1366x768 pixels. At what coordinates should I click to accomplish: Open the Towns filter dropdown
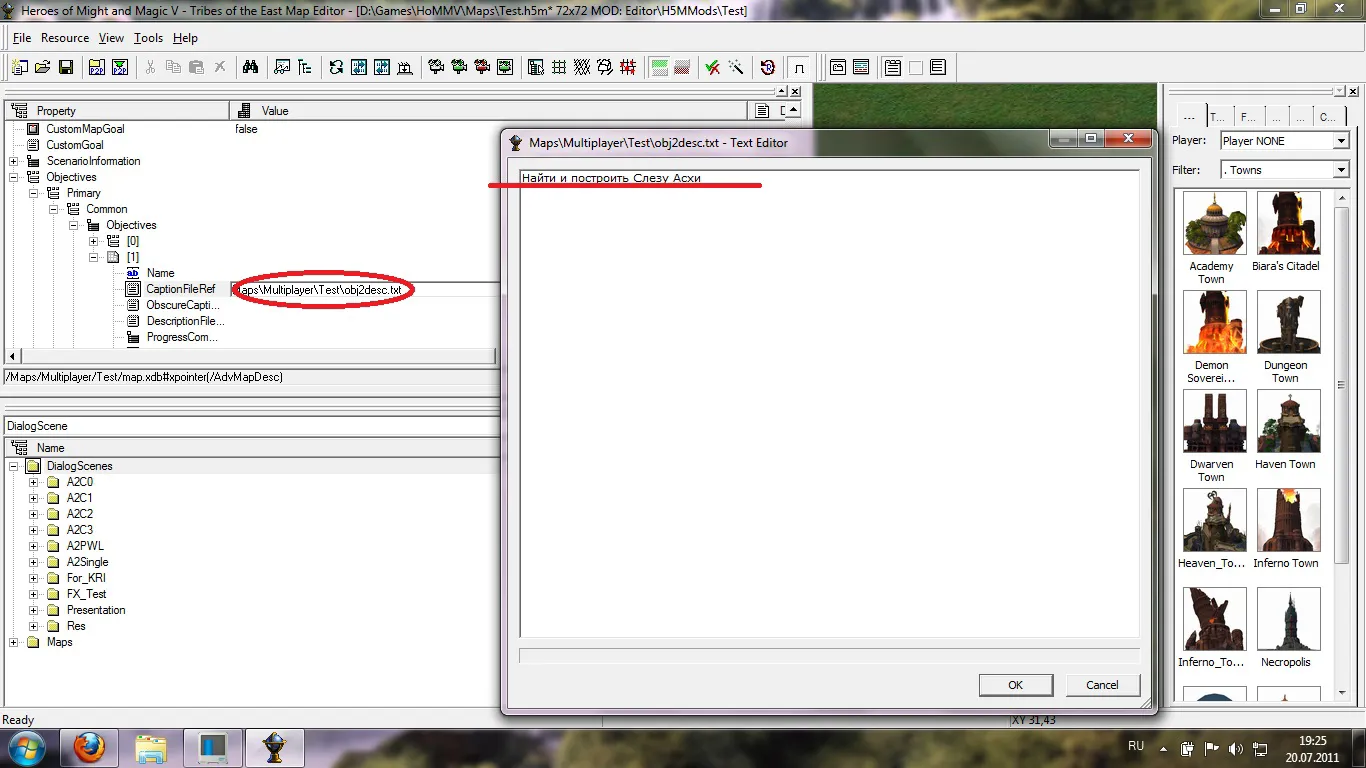point(1341,170)
